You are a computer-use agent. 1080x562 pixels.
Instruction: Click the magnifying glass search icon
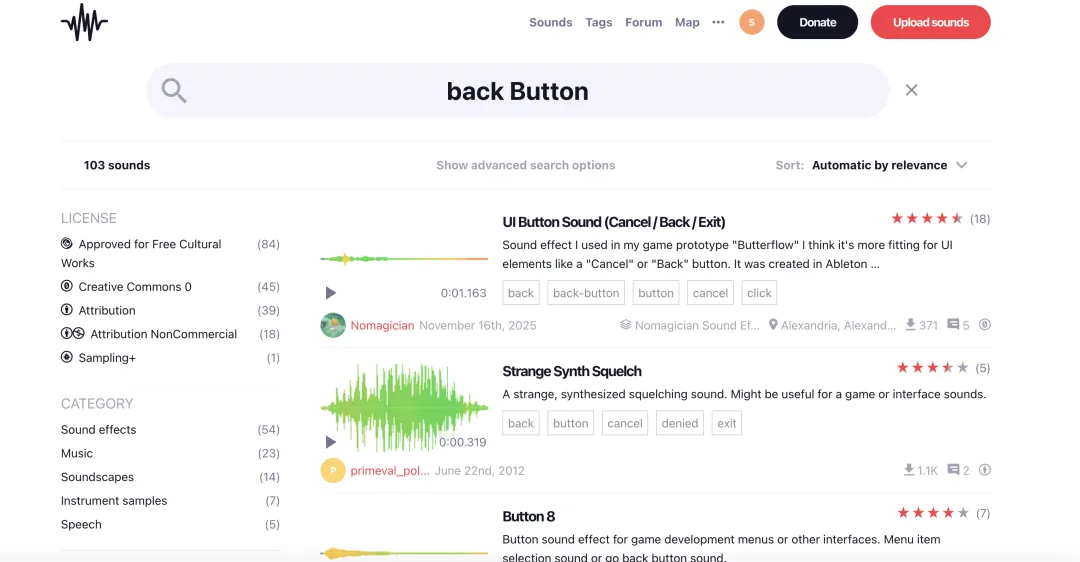click(x=174, y=90)
